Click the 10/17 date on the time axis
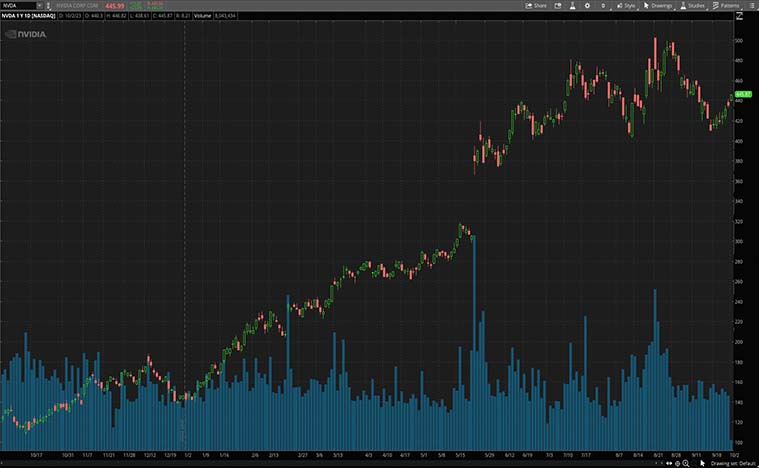The width and height of the screenshot is (759, 468). pyautogui.click(x=36, y=455)
